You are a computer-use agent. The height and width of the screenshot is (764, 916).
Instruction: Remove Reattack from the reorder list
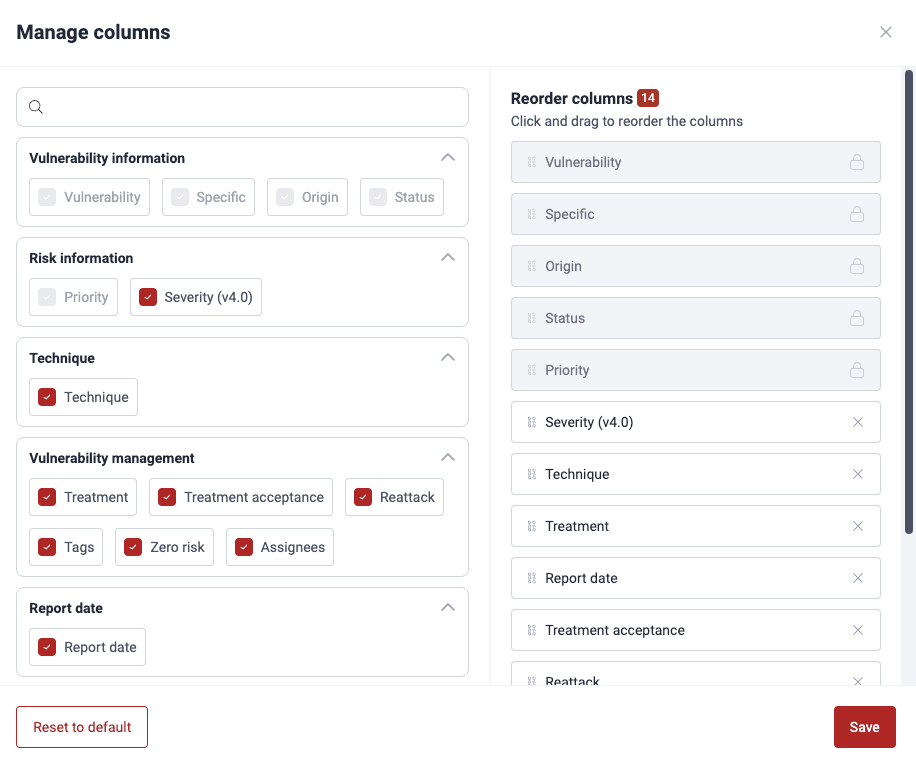(x=857, y=680)
